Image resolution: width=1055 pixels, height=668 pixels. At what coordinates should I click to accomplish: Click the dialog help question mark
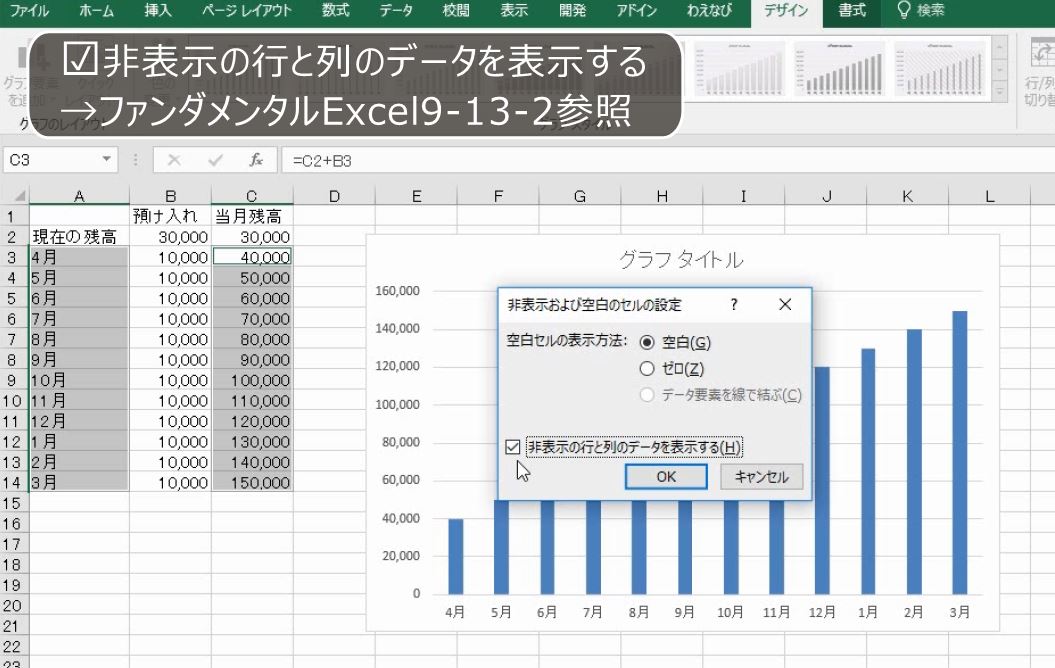coord(734,305)
